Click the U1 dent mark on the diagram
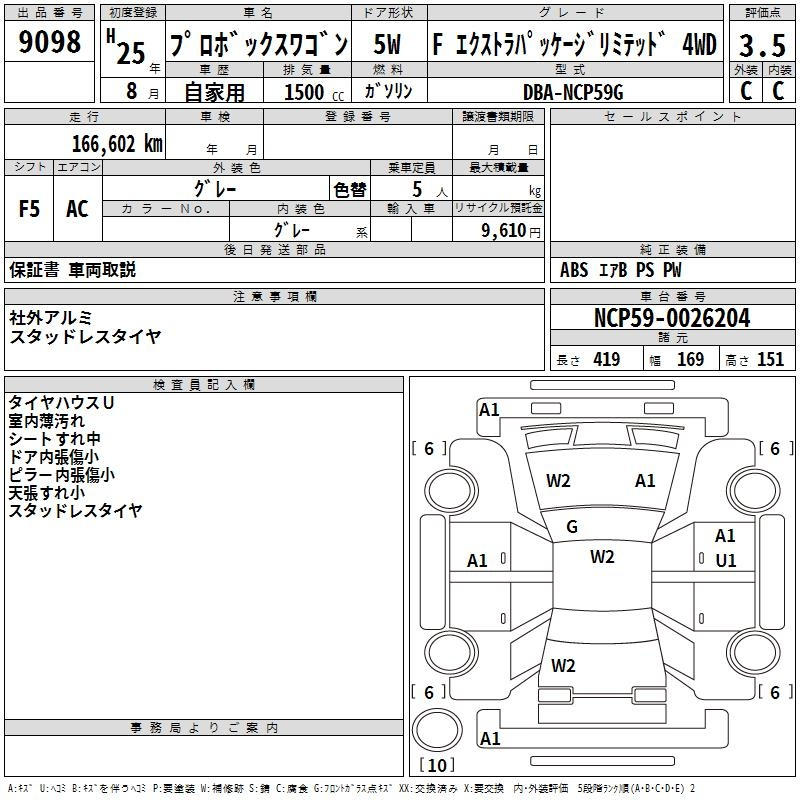The height and width of the screenshot is (800, 800). pos(725,561)
